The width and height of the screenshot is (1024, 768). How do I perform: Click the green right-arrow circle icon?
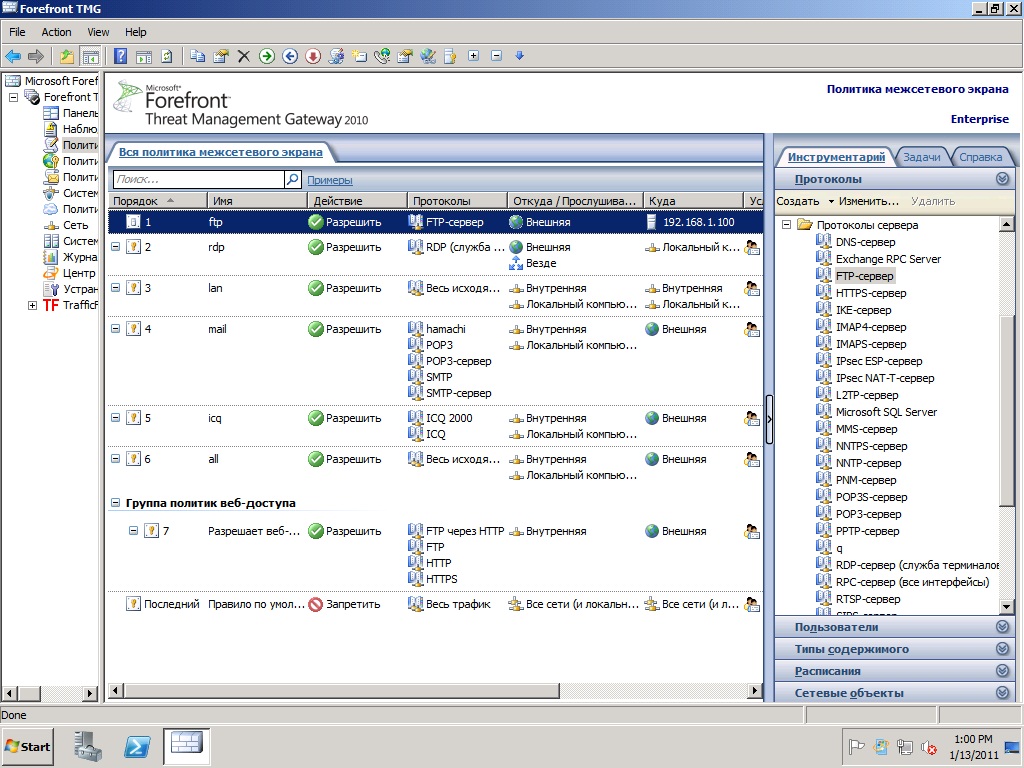click(x=266, y=57)
